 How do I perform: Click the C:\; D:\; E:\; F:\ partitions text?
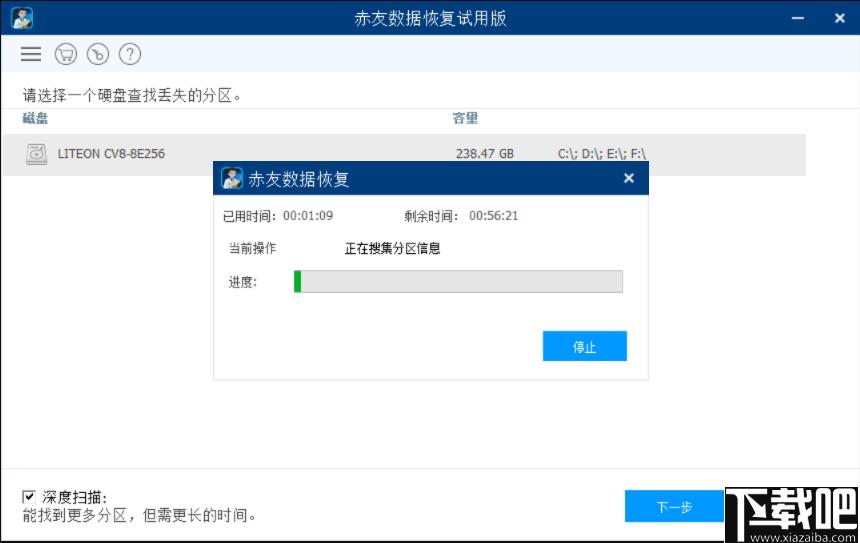[601, 154]
